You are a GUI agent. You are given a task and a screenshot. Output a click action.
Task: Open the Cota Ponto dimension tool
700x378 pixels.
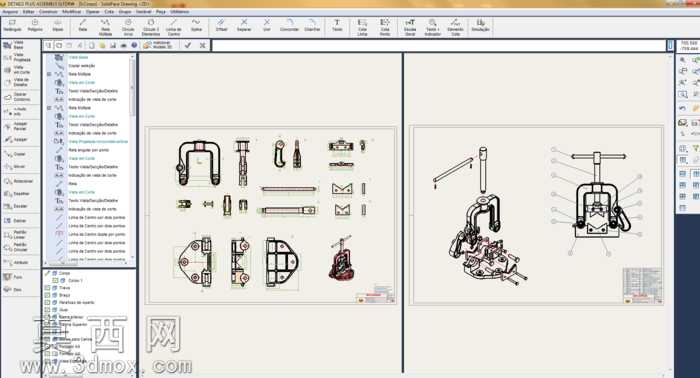pyautogui.click(x=385, y=27)
